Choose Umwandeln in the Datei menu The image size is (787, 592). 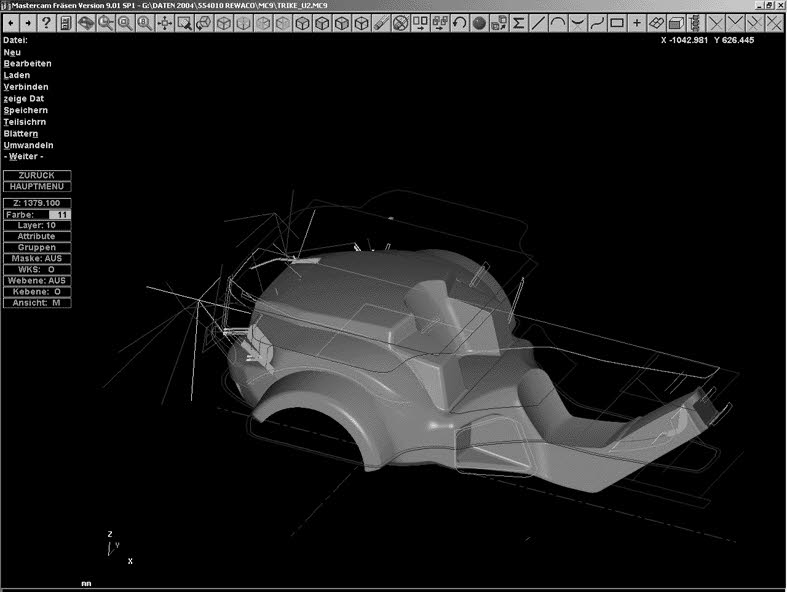point(28,145)
